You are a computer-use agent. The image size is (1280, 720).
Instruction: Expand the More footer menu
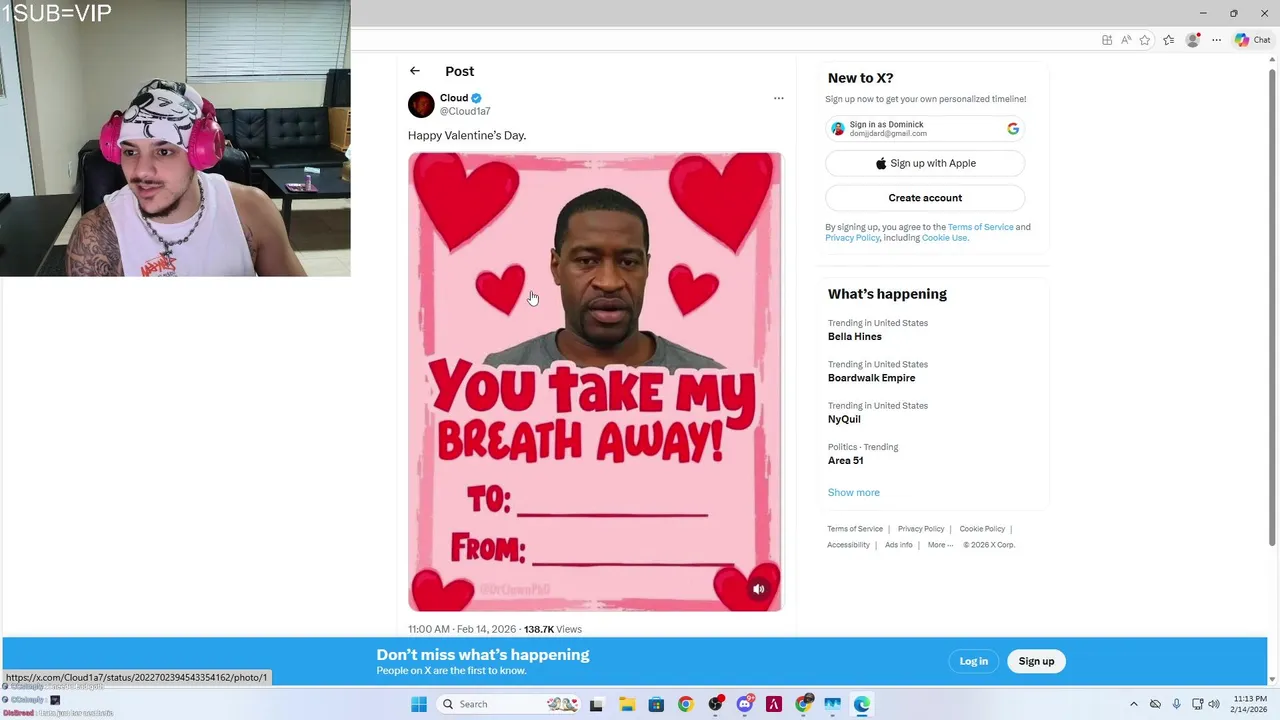(940, 545)
